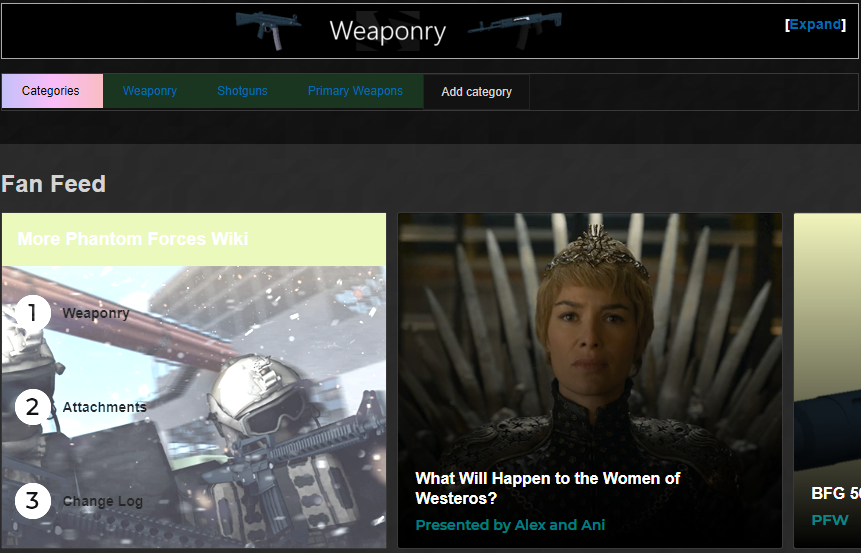
Task: Click the left submachine gun image in the banner
Action: [267, 30]
